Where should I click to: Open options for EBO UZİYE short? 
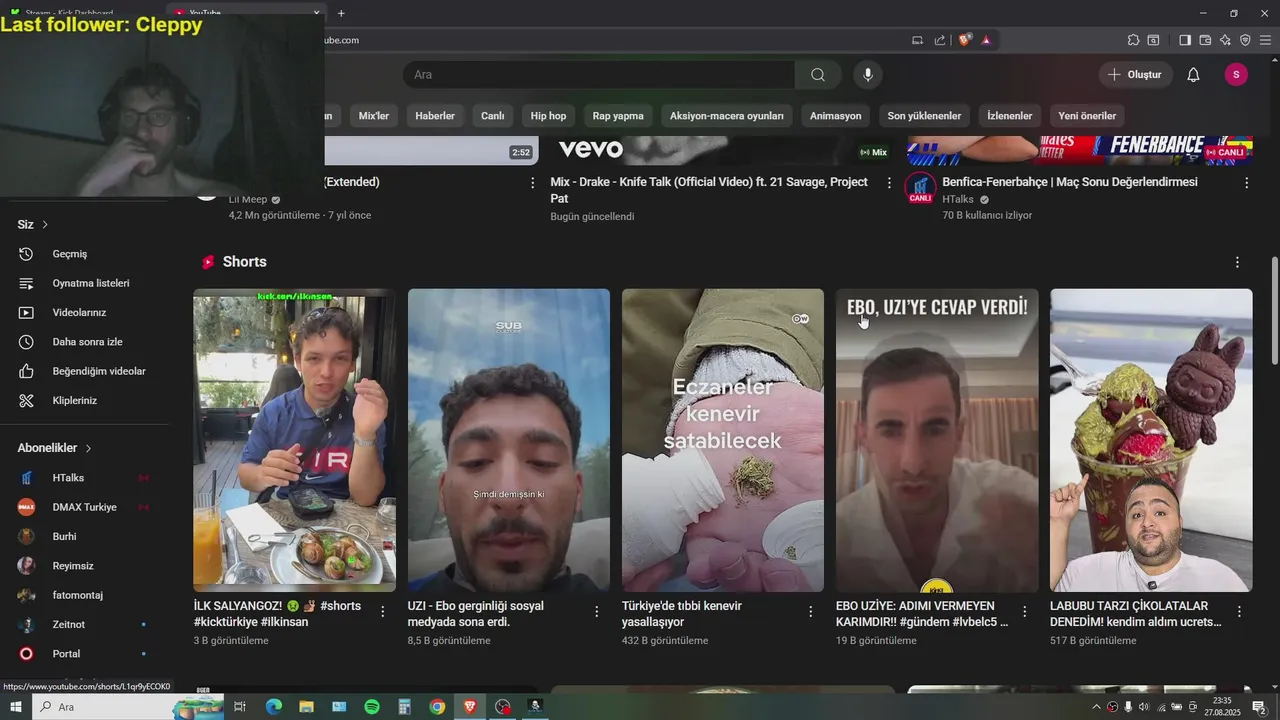tap(1025, 611)
